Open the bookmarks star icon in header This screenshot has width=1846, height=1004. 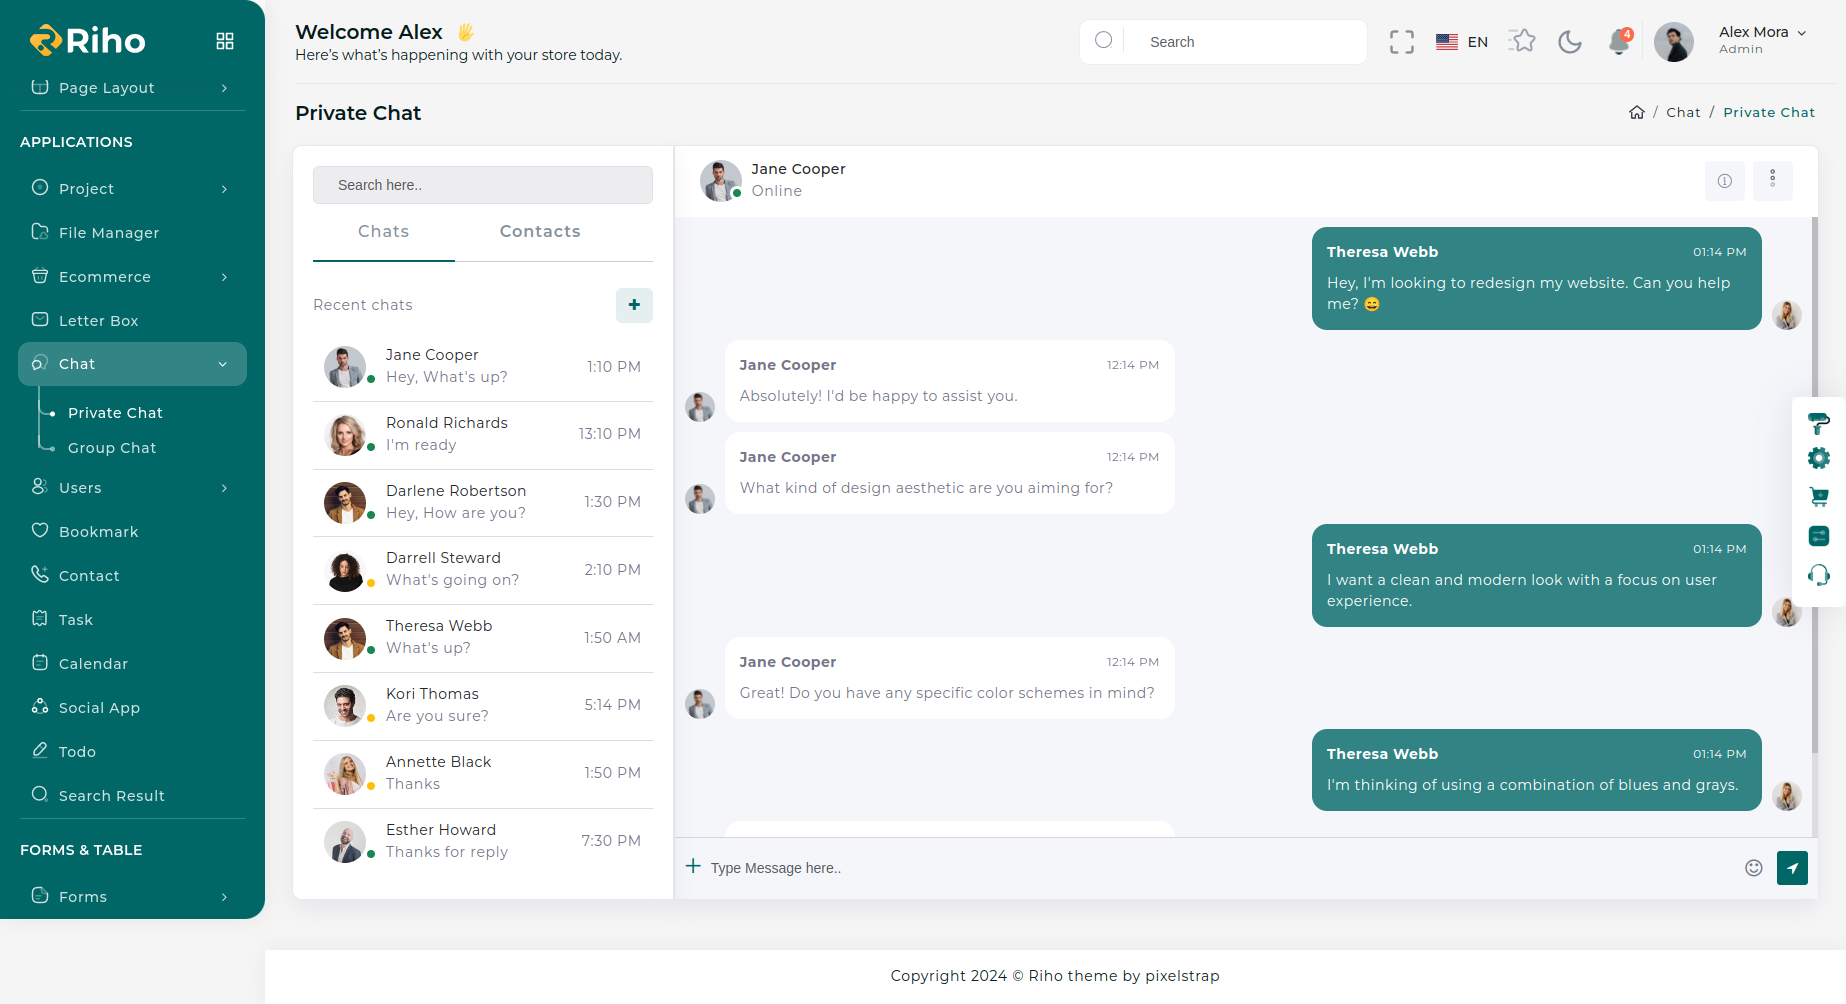(1522, 41)
